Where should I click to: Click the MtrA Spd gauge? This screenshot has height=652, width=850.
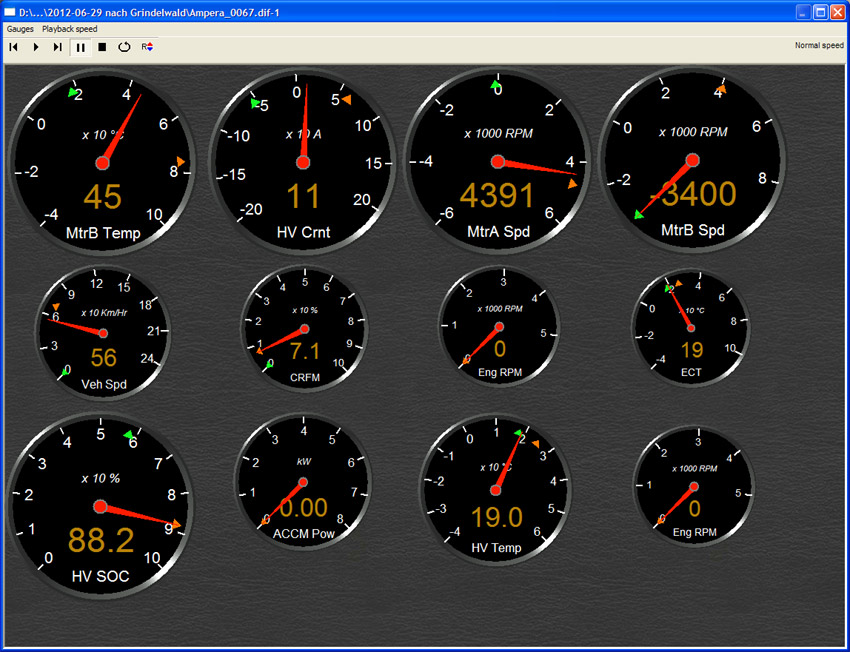coord(497,162)
